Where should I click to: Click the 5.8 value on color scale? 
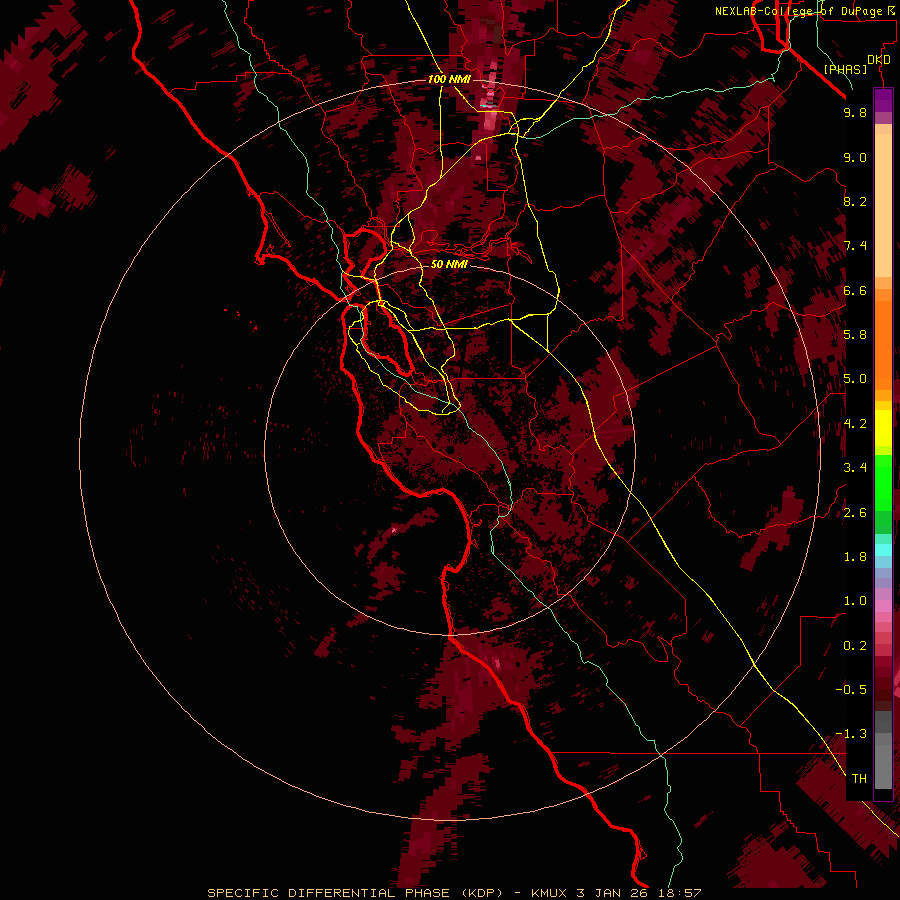(855, 335)
